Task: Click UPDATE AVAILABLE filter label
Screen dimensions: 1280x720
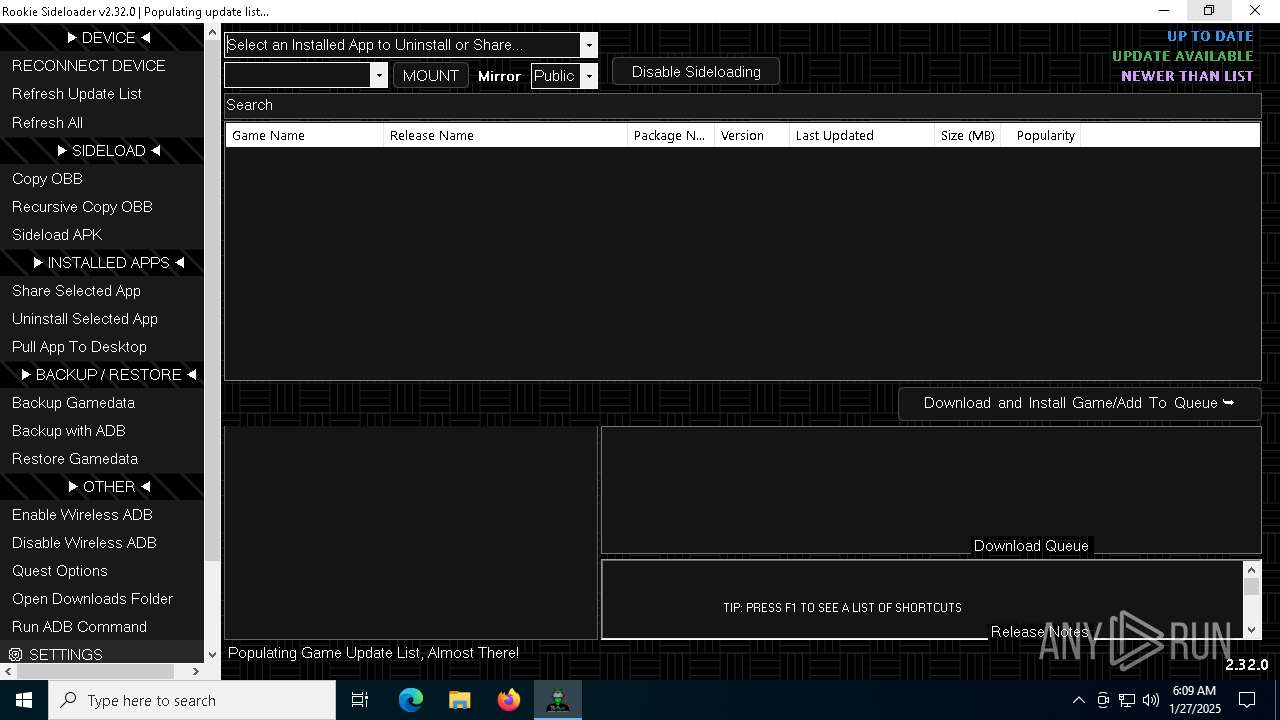Action: coord(1183,56)
